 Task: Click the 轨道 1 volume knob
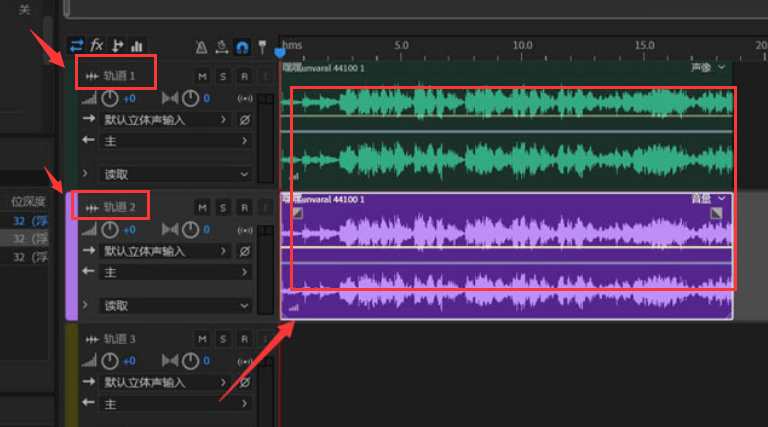(110, 98)
